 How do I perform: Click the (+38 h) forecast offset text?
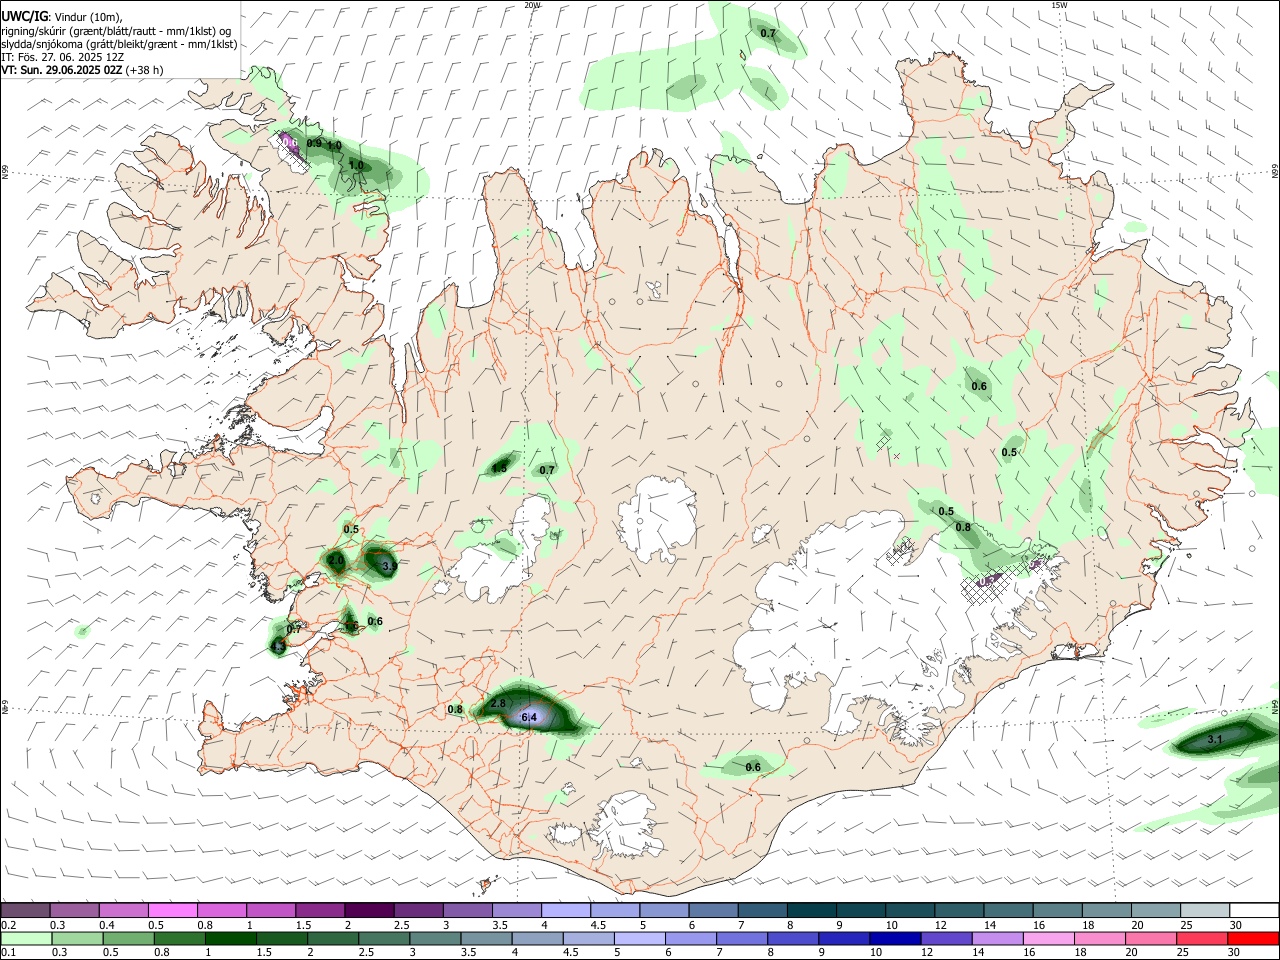(144, 70)
